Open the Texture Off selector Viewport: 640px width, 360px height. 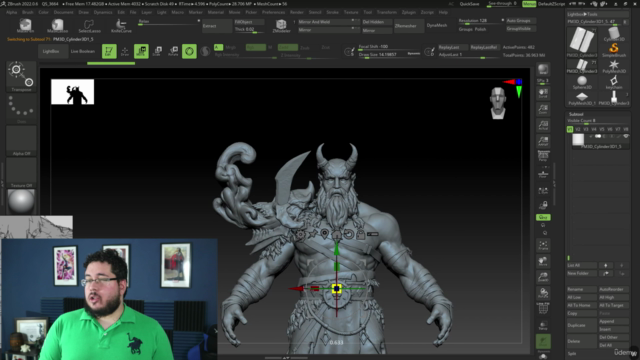pyautogui.click(x=21, y=173)
